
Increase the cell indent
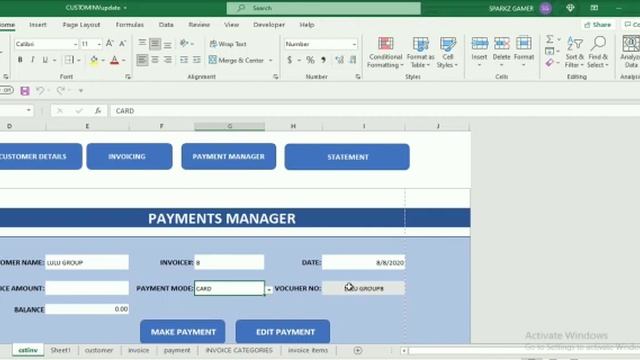(197, 60)
